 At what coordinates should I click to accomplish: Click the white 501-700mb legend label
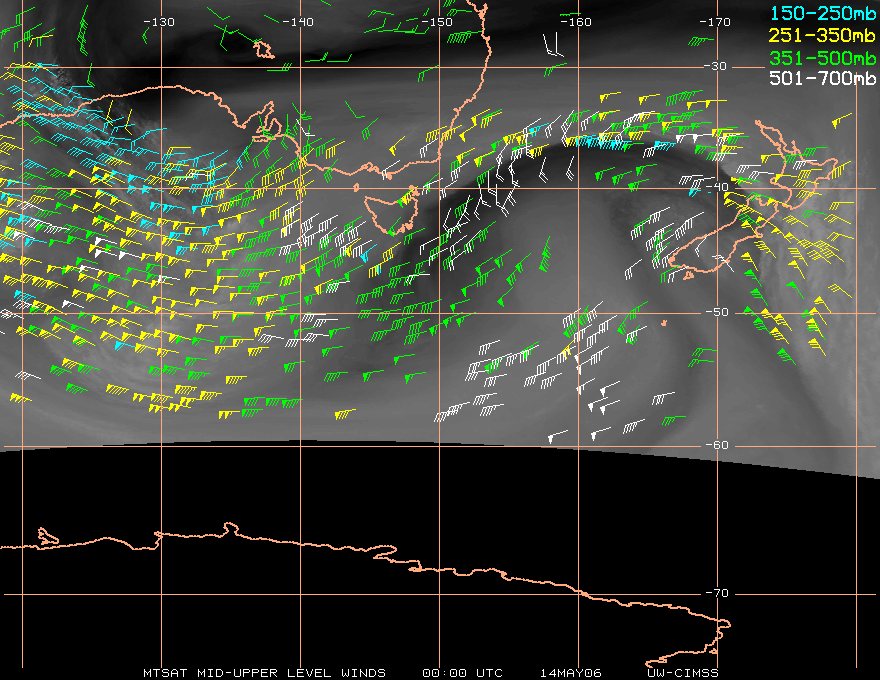pos(822,78)
